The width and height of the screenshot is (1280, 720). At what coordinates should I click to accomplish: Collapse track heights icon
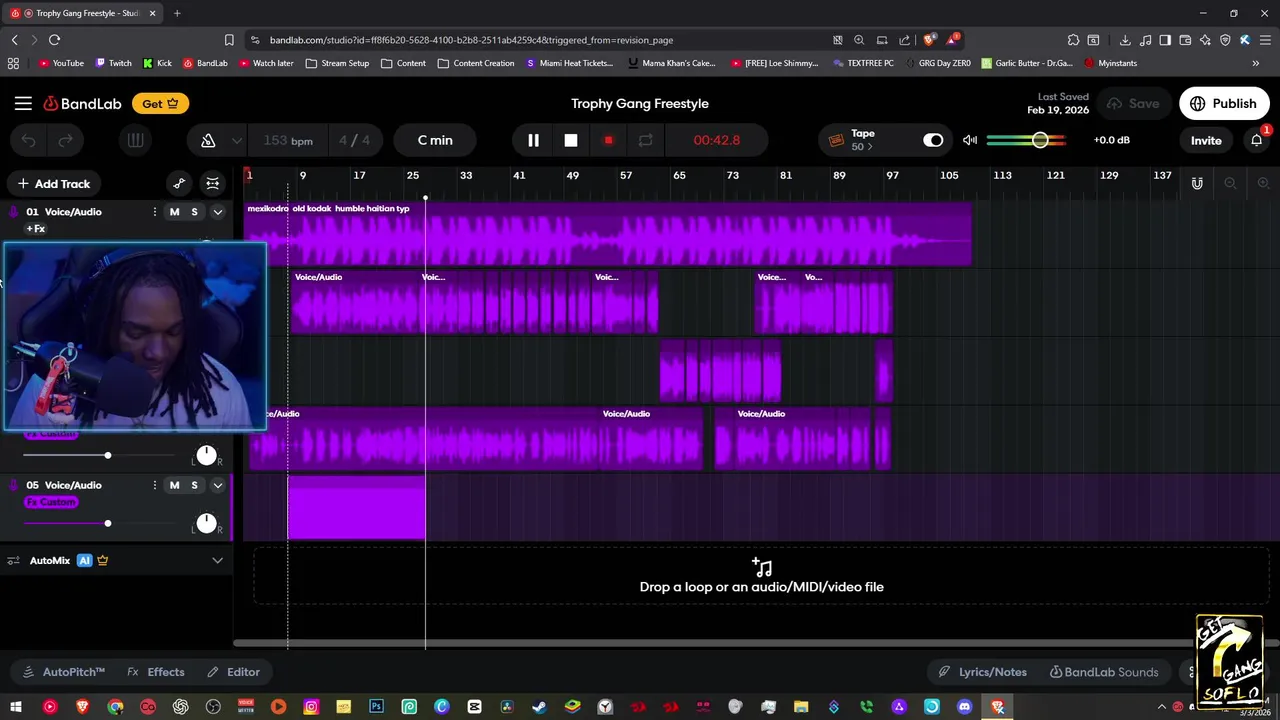coord(213,183)
